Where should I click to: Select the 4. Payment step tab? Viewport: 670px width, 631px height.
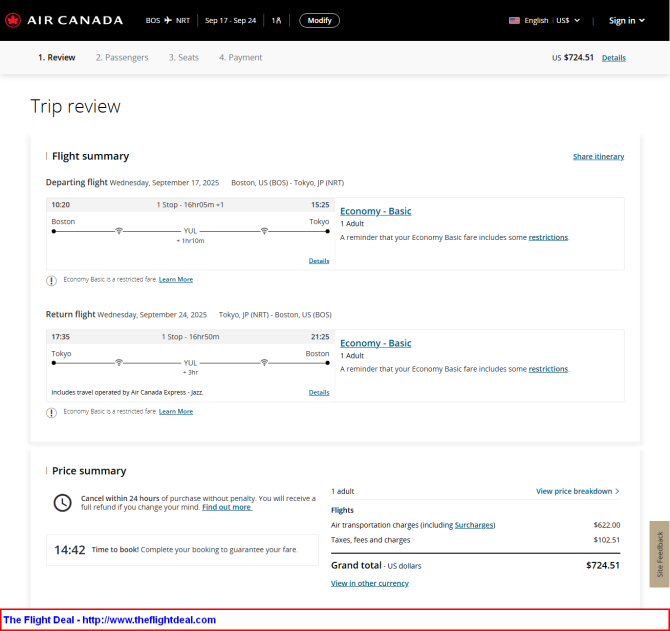point(241,57)
